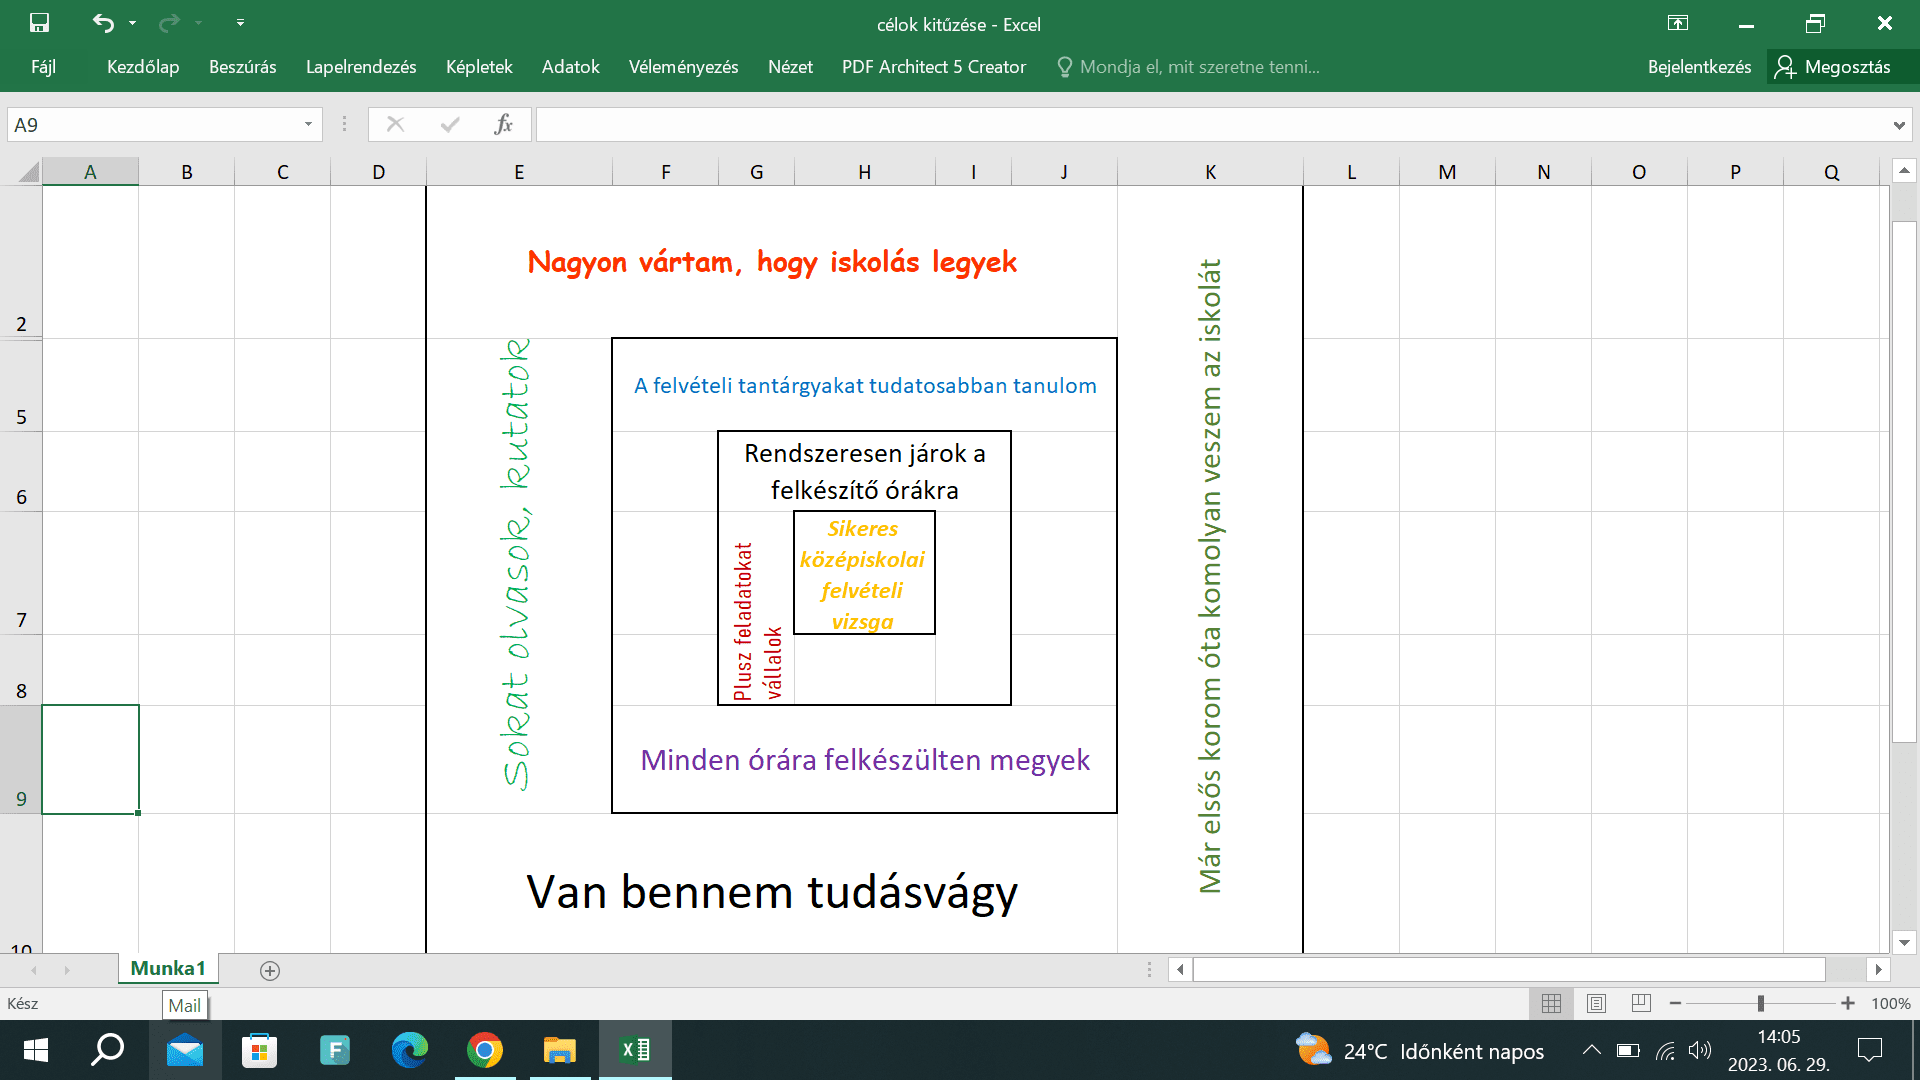Screen dimensions: 1920x1080
Task: Click the Save icon in quick access toolbar
Action: pyautogui.click(x=39, y=23)
